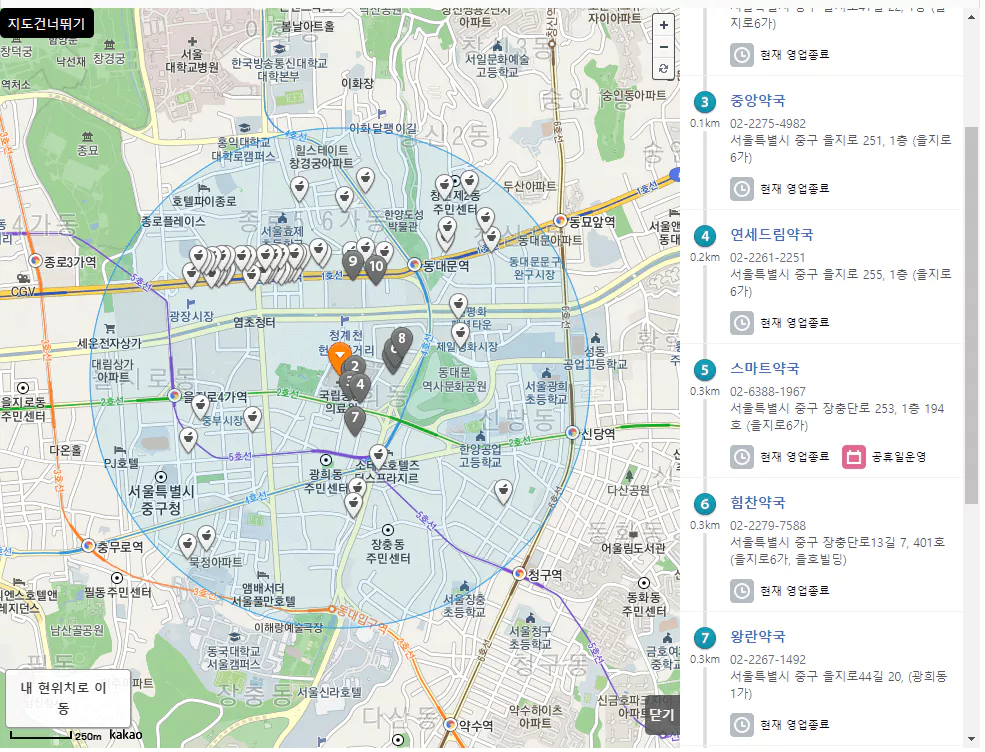Screen dimensions: 985x752
Task: Click the orange current-location marker
Action: 340,357
